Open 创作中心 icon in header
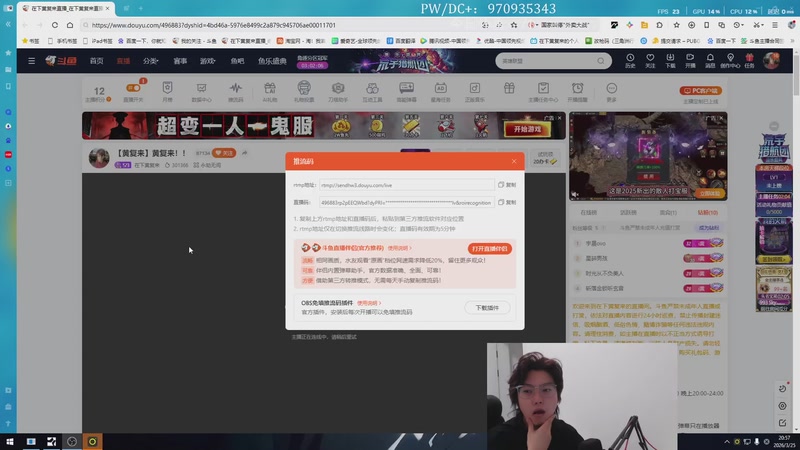 730,61
